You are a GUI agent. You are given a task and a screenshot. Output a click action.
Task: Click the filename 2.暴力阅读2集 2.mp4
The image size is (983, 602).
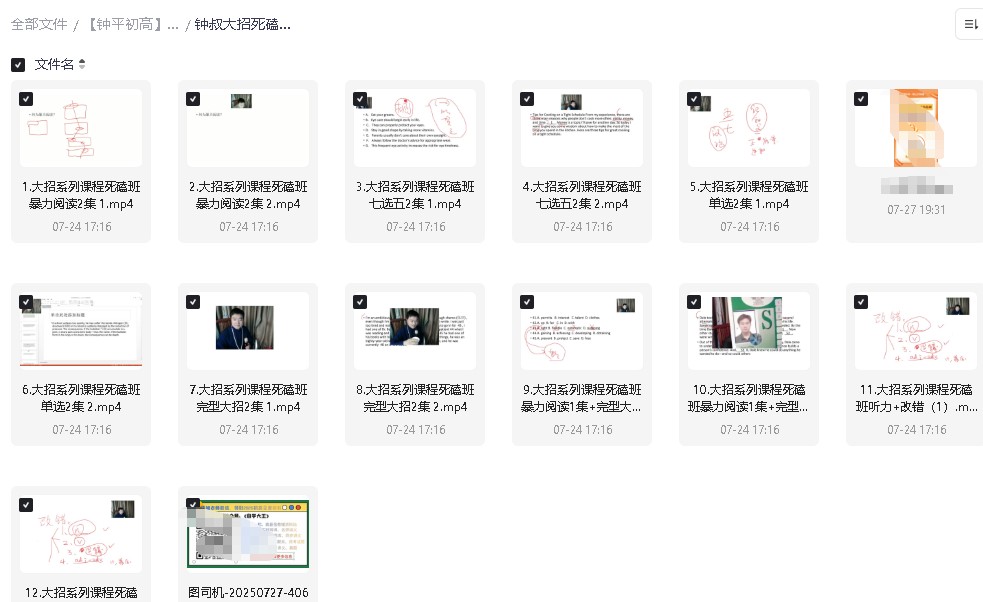pos(248,196)
